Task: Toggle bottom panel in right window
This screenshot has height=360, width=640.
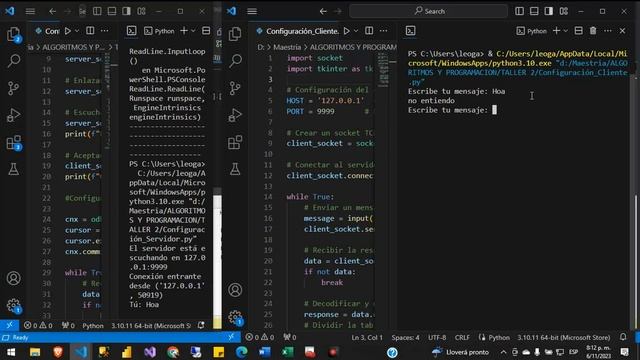Action: [x=534, y=11]
